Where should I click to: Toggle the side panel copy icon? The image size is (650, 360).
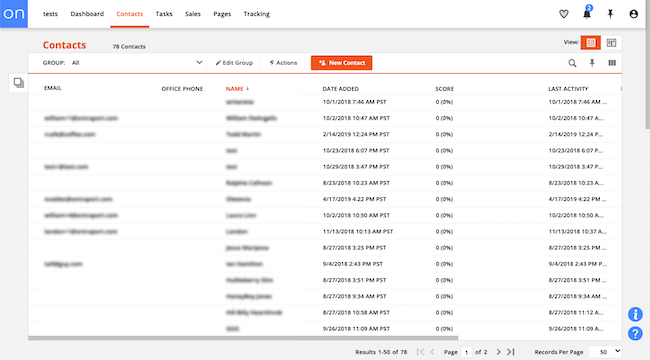[19, 83]
